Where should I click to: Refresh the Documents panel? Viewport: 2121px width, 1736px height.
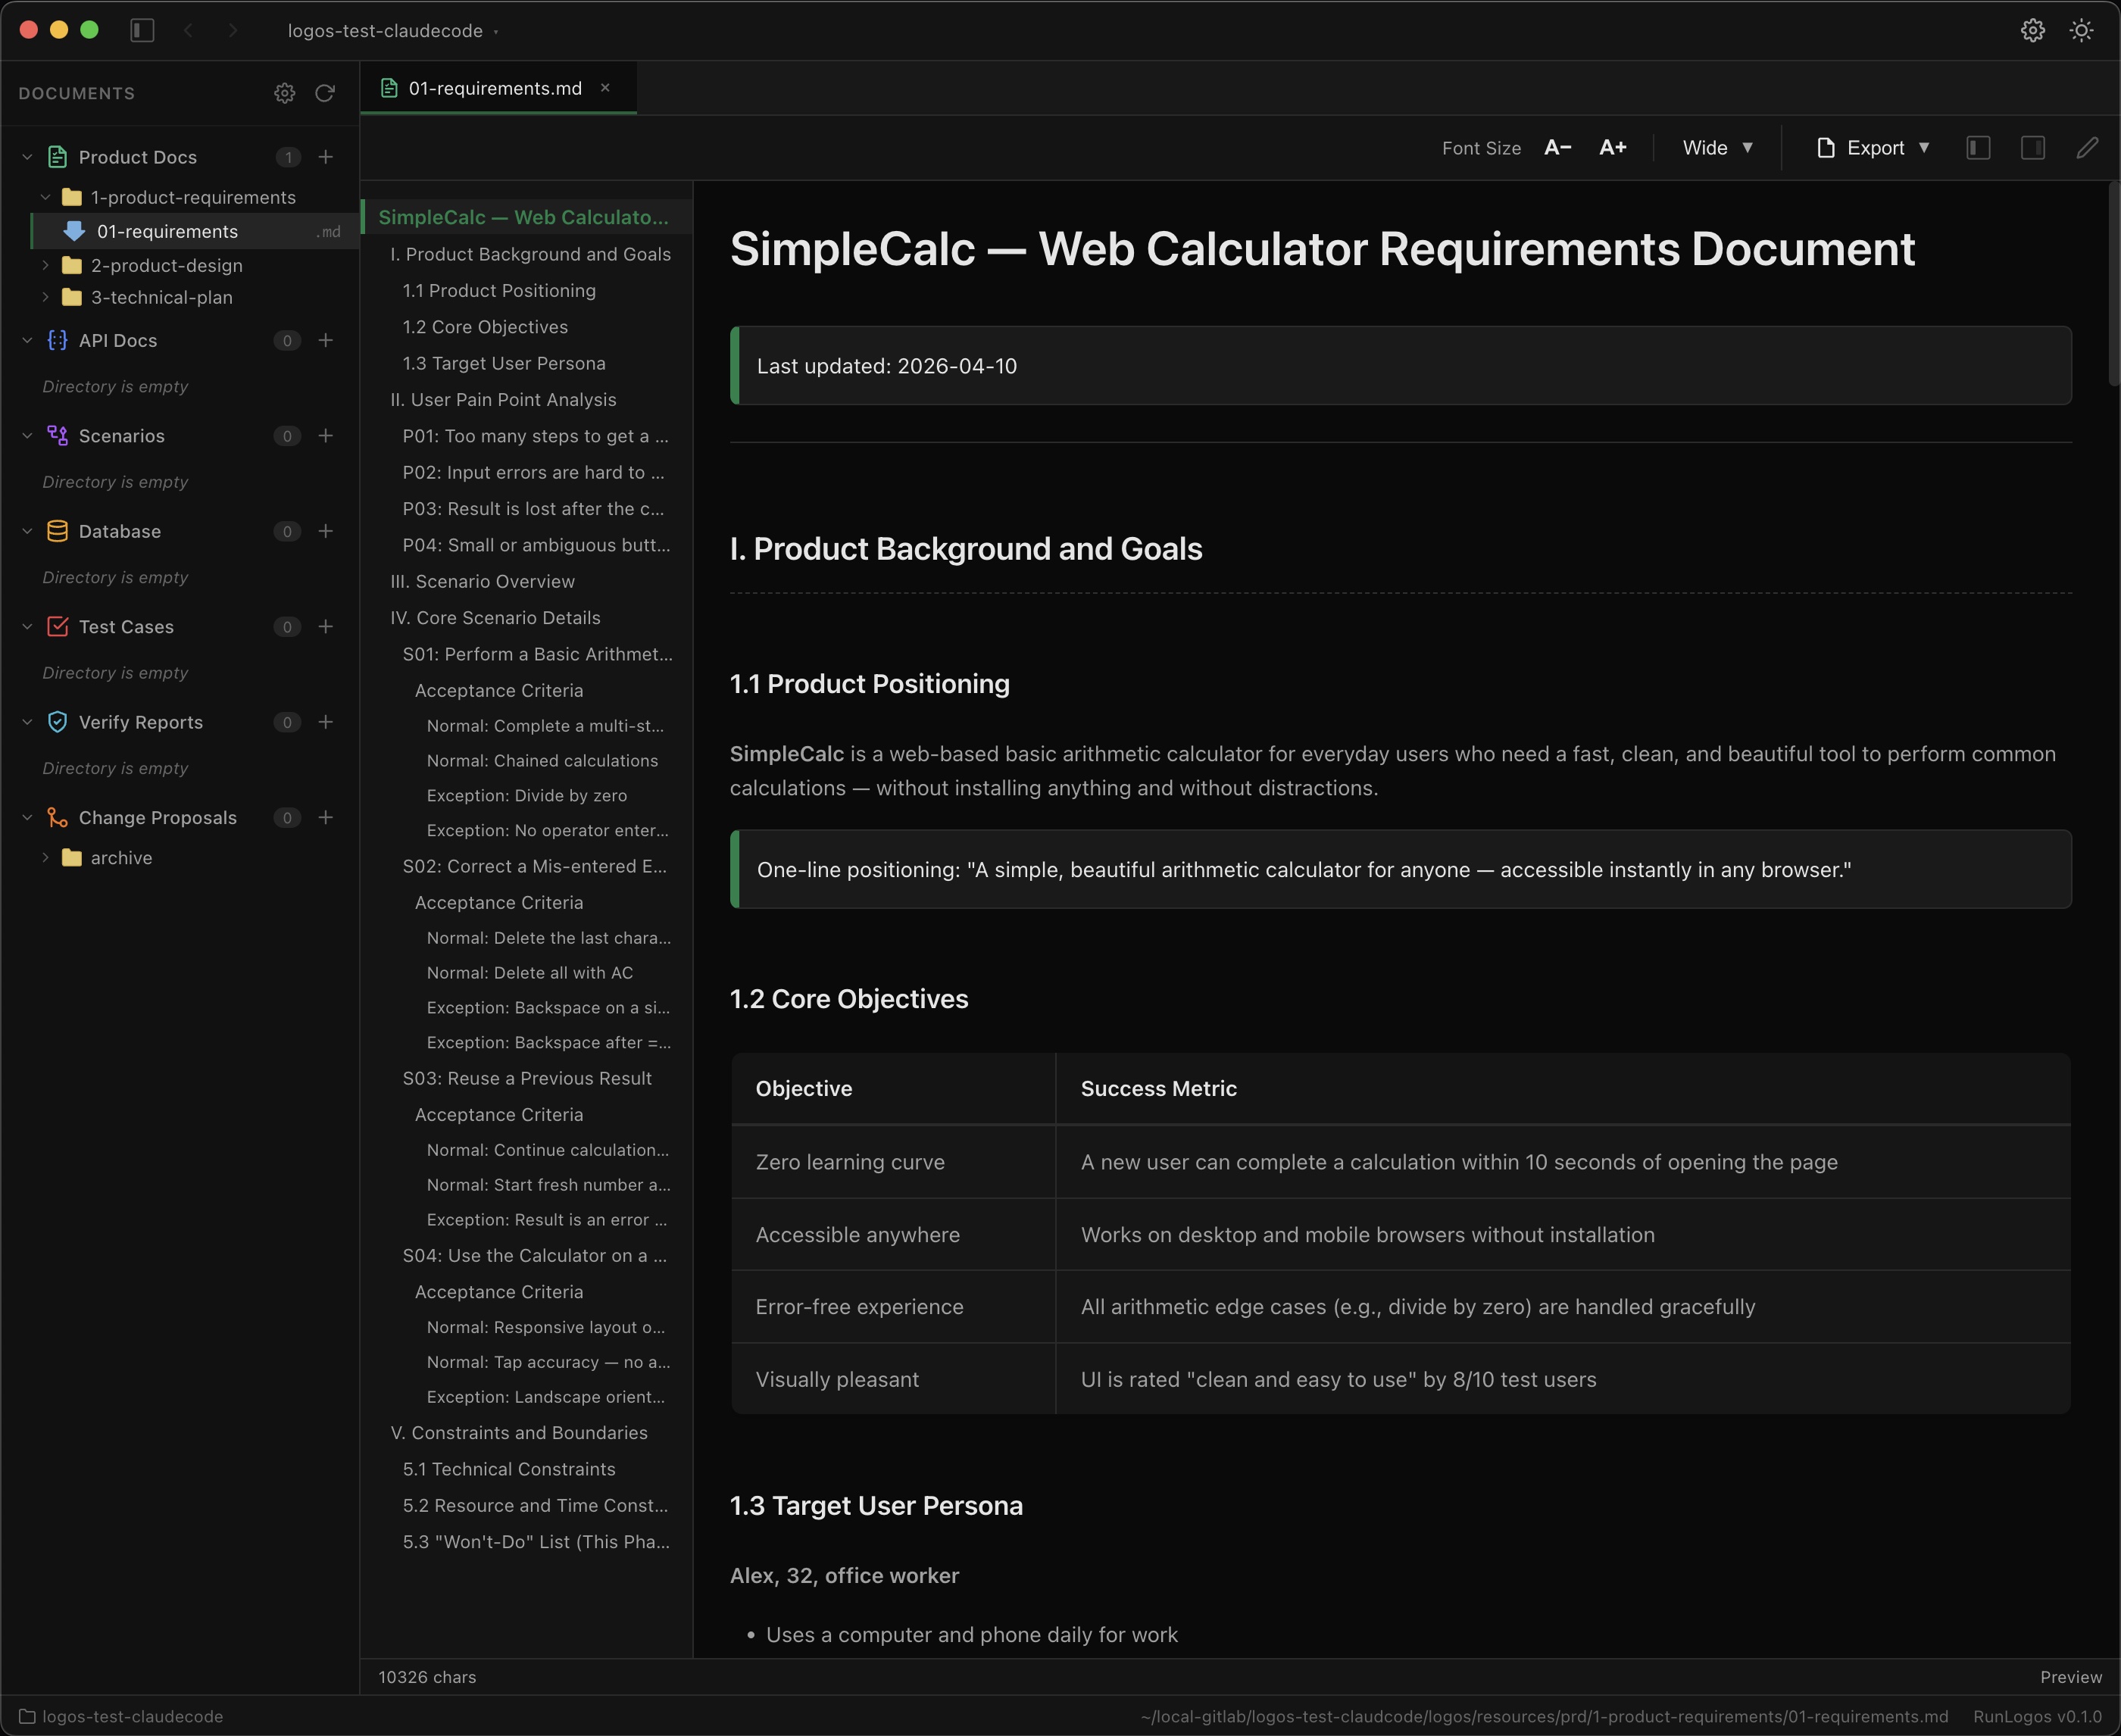pyautogui.click(x=324, y=92)
